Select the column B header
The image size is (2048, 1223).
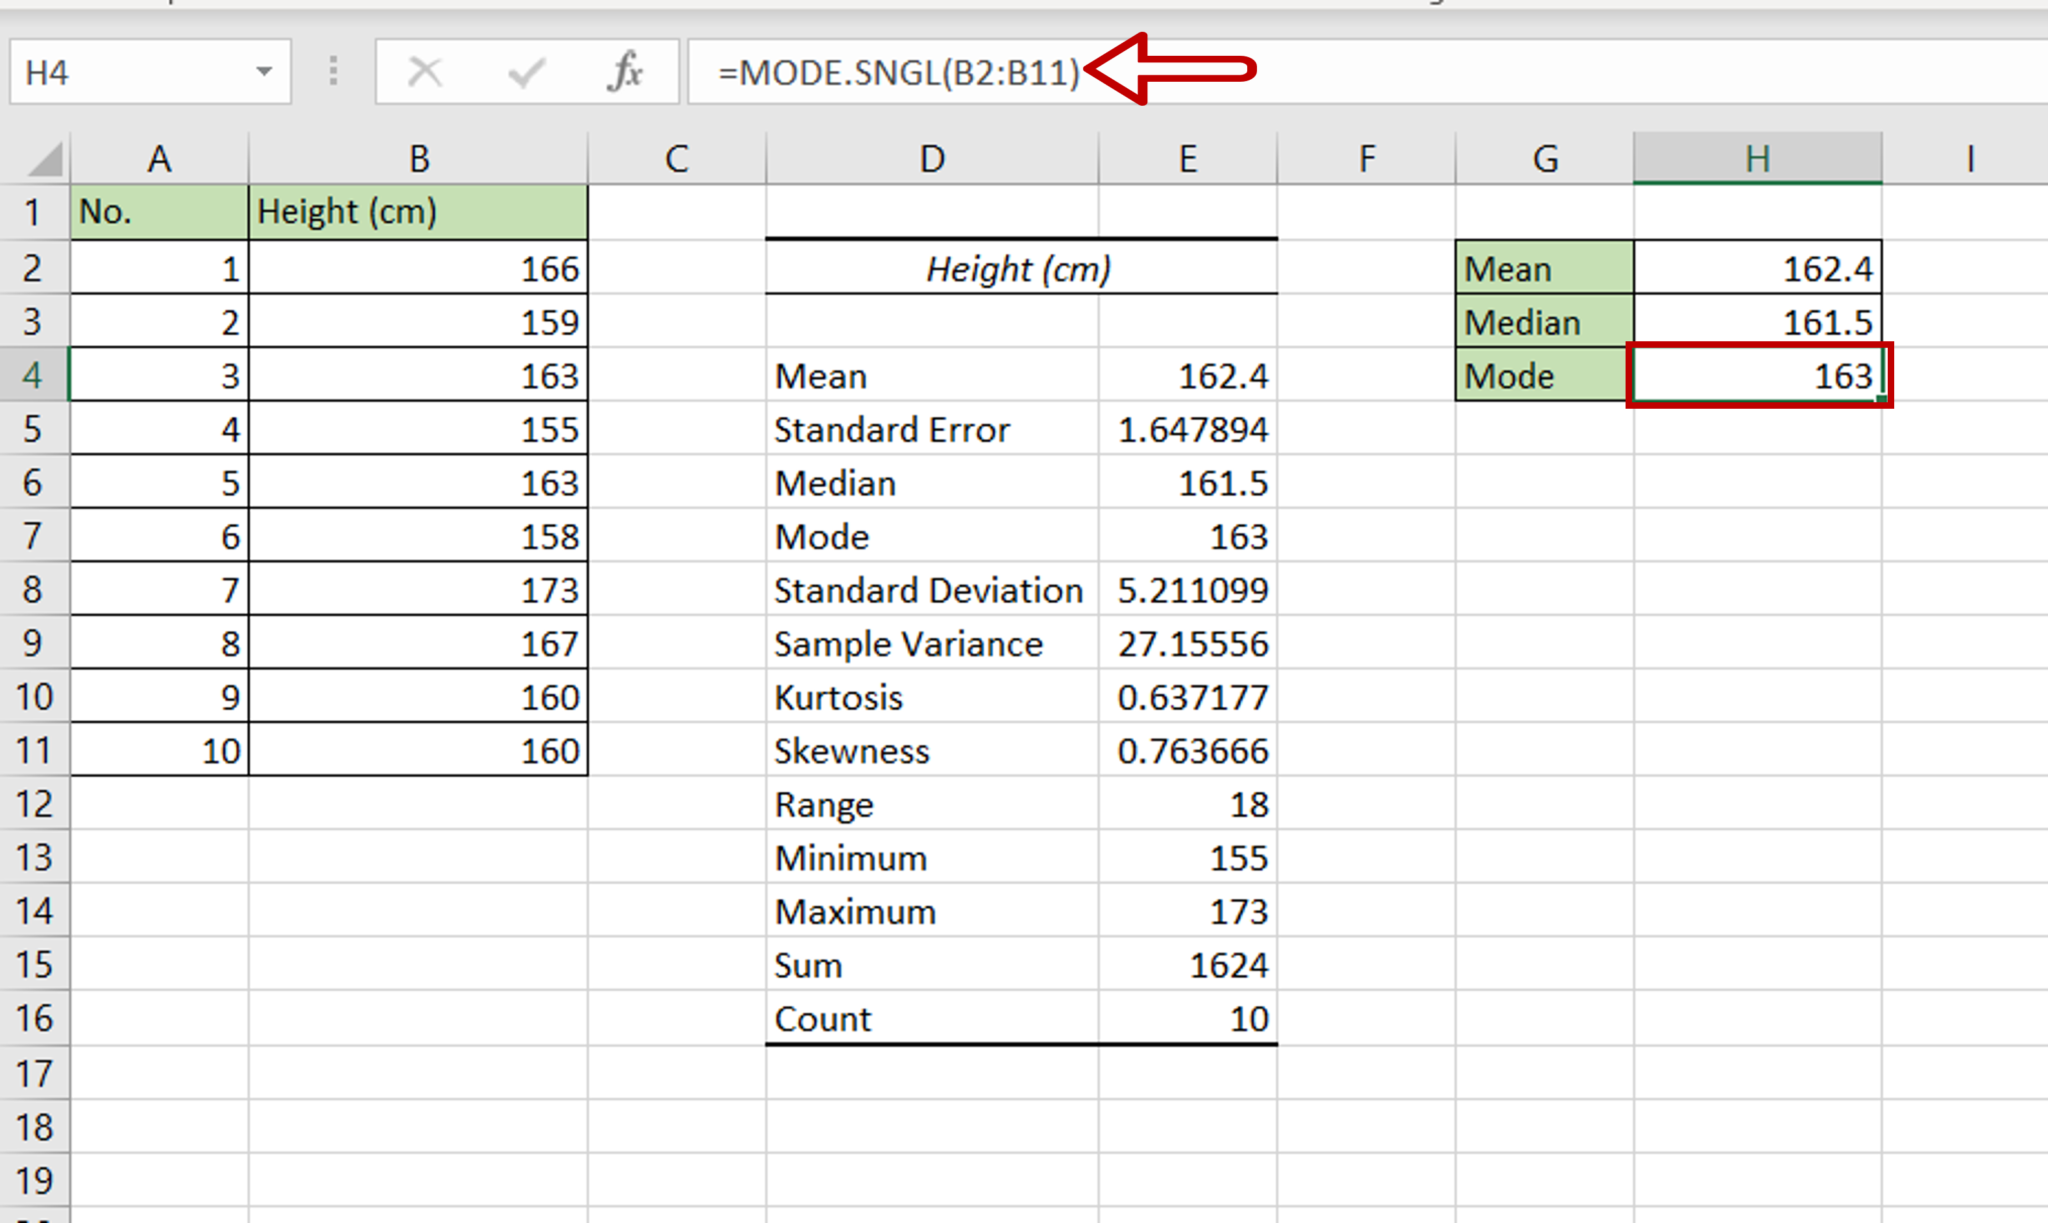pos(417,157)
